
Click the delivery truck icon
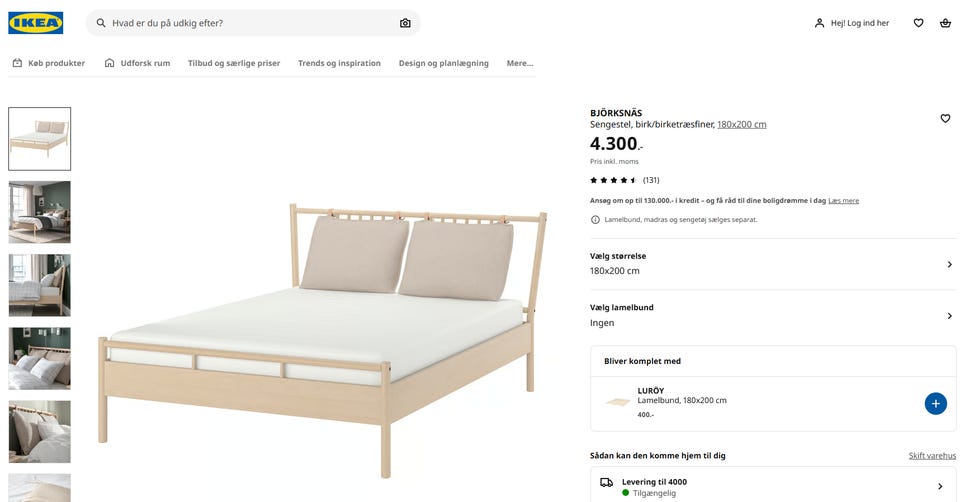point(606,483)
